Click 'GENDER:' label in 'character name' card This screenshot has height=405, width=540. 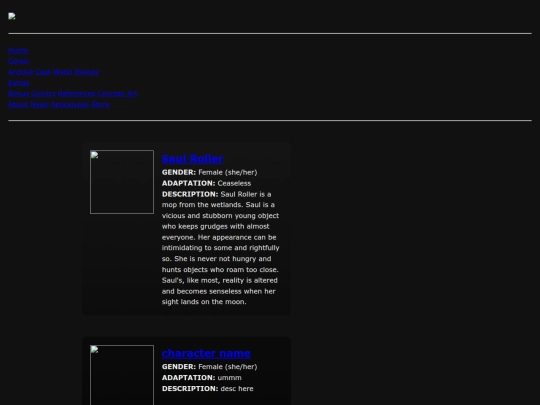pyautogui.click(x=179, y=367)
